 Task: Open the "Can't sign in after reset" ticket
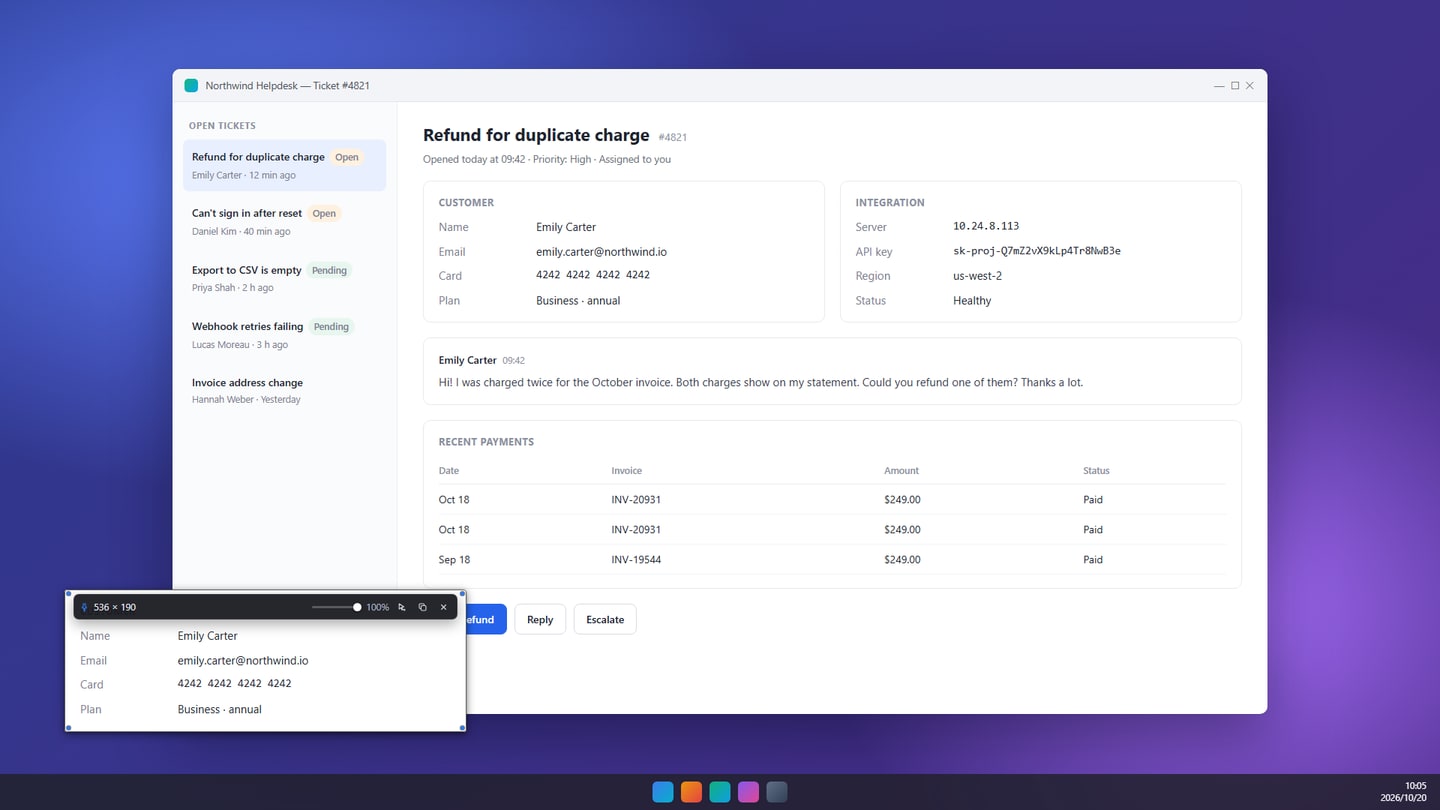click(284, 222)
